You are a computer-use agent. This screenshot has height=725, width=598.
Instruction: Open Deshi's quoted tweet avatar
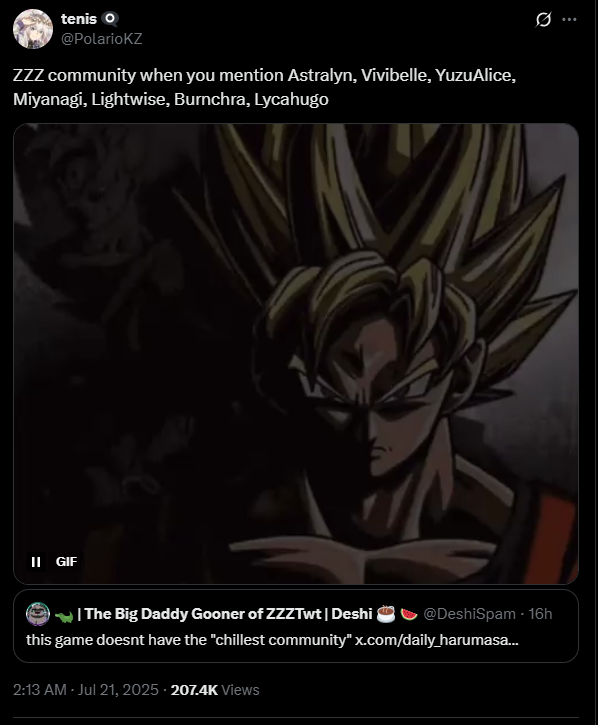38,614
